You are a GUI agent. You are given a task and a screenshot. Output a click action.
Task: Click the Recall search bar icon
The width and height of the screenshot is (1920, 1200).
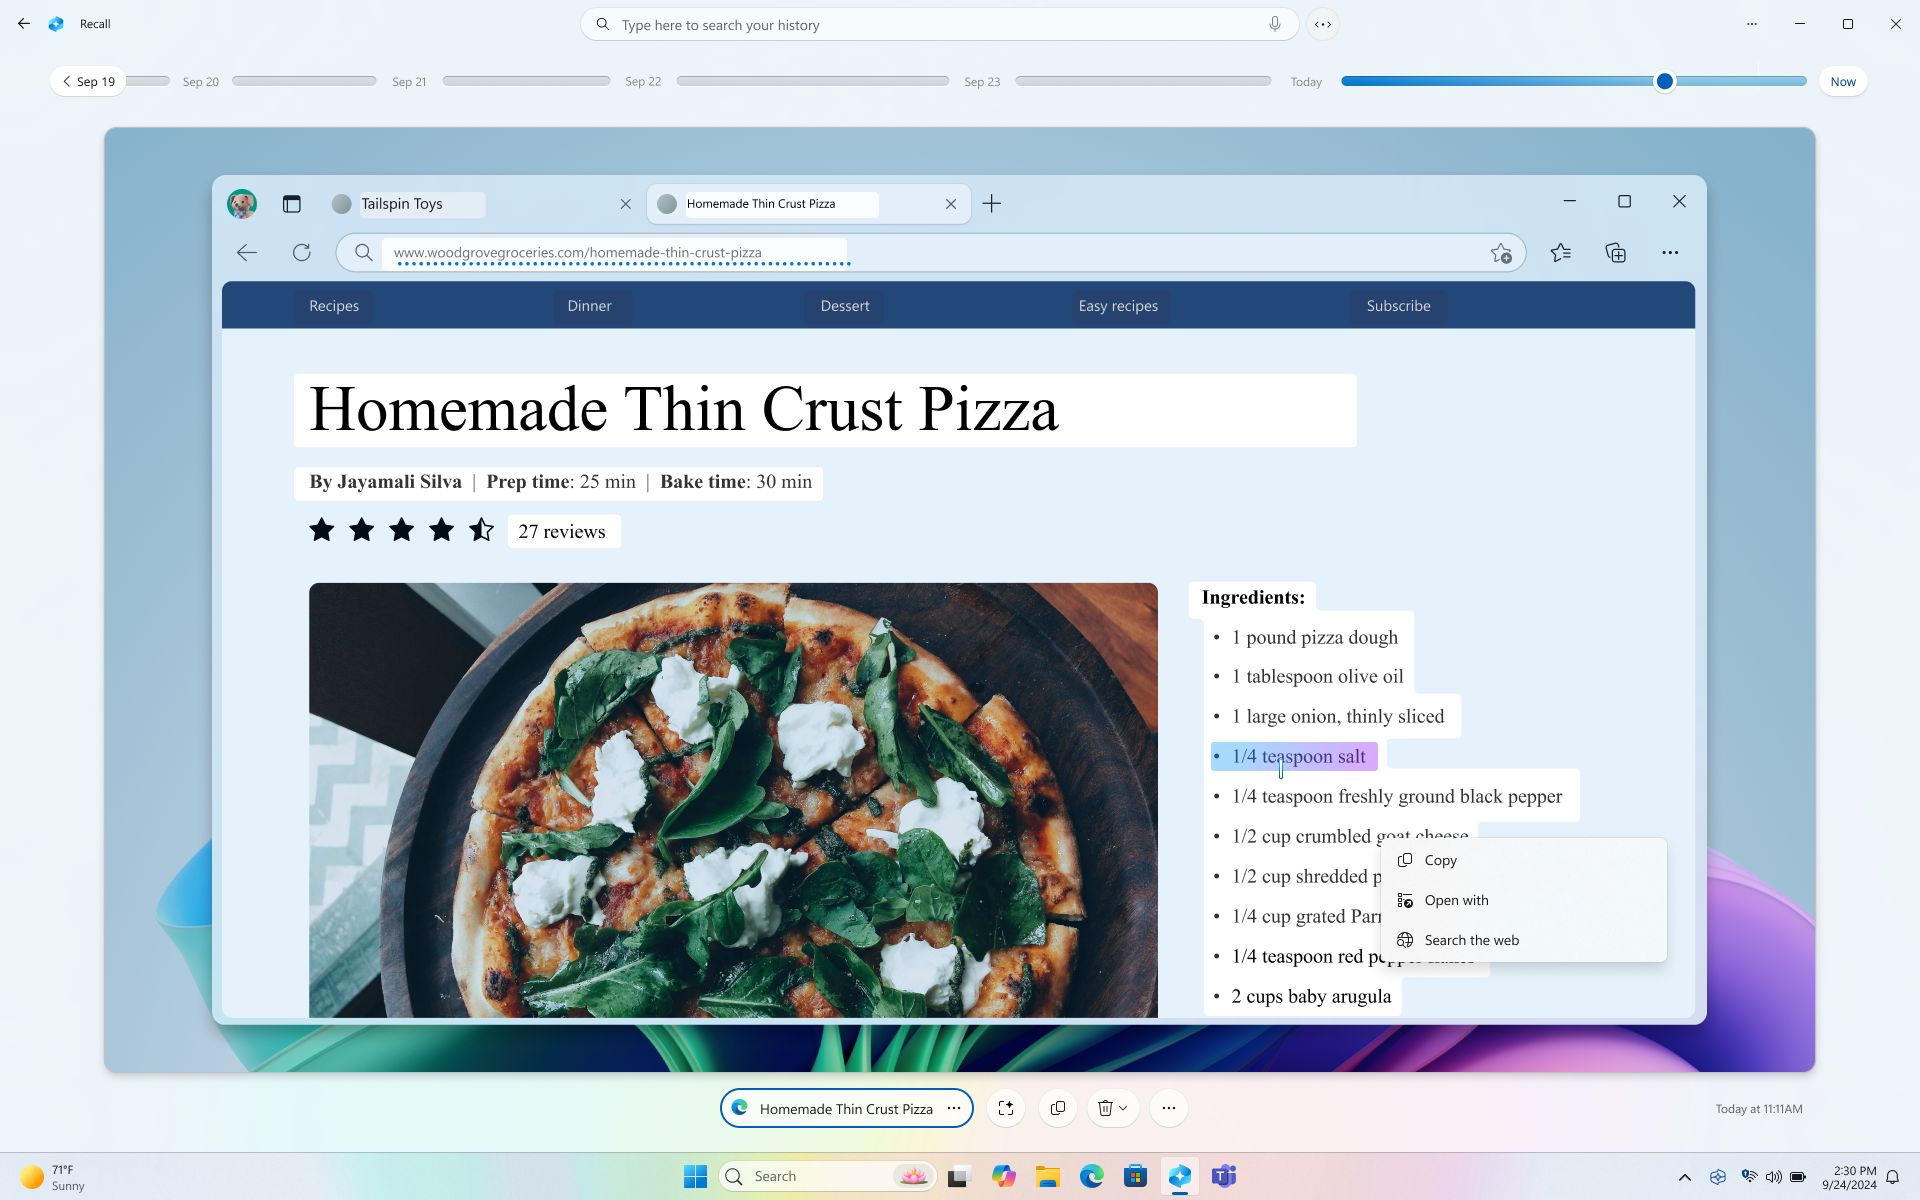click(x=603, y=24)
